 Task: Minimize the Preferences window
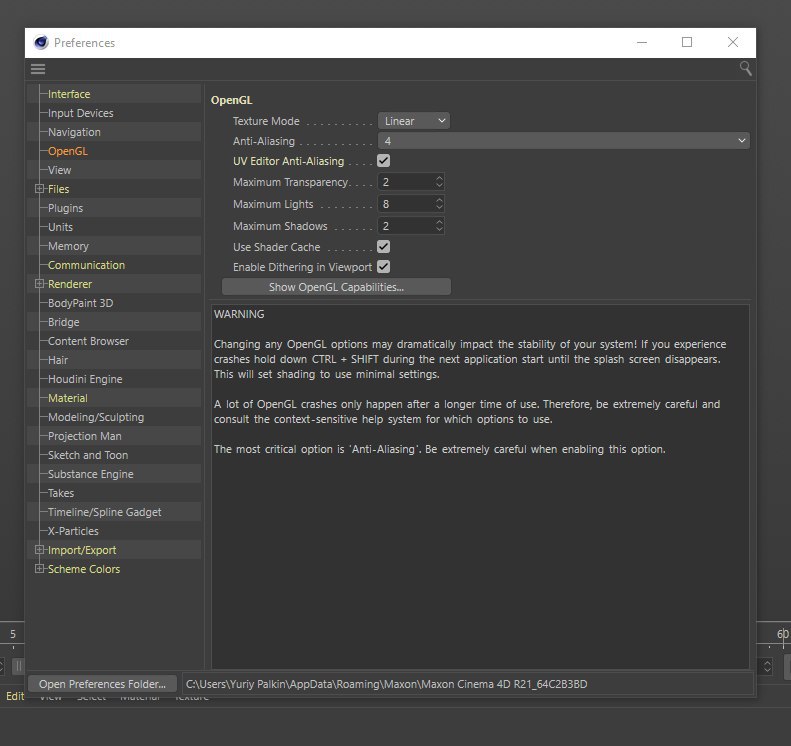[x=642, y=42]
